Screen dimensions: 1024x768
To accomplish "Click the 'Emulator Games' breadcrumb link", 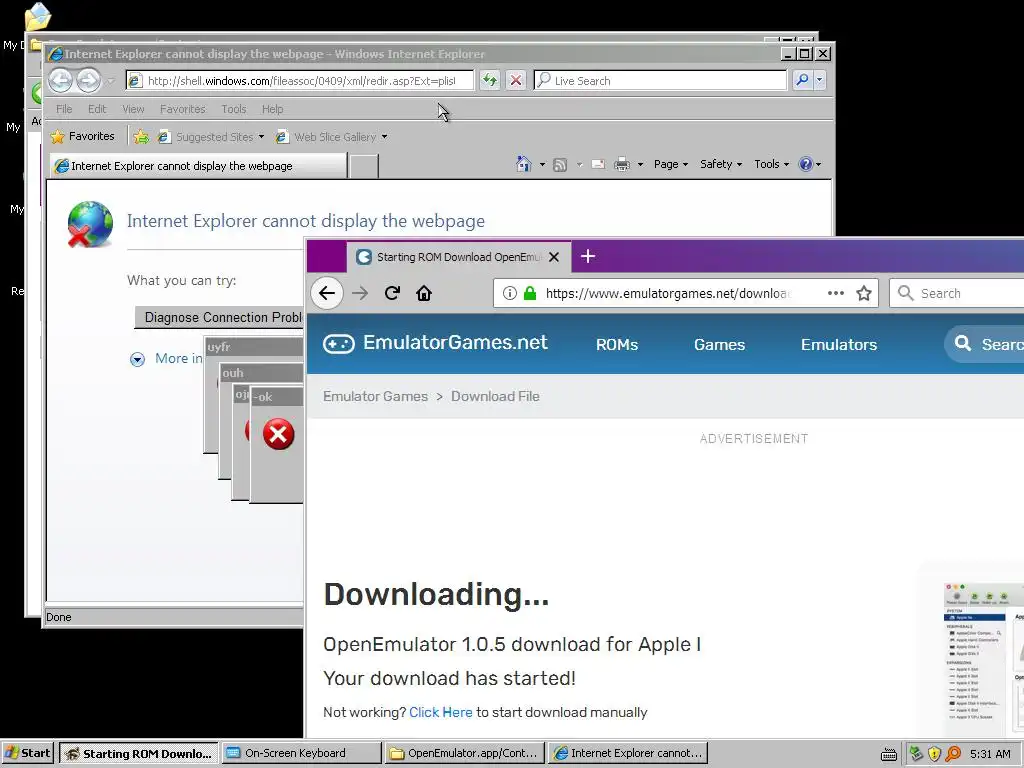I will [376, 396].
